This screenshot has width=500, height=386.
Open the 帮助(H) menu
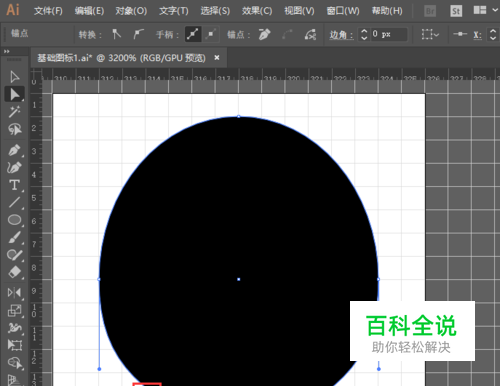[387, 11]
